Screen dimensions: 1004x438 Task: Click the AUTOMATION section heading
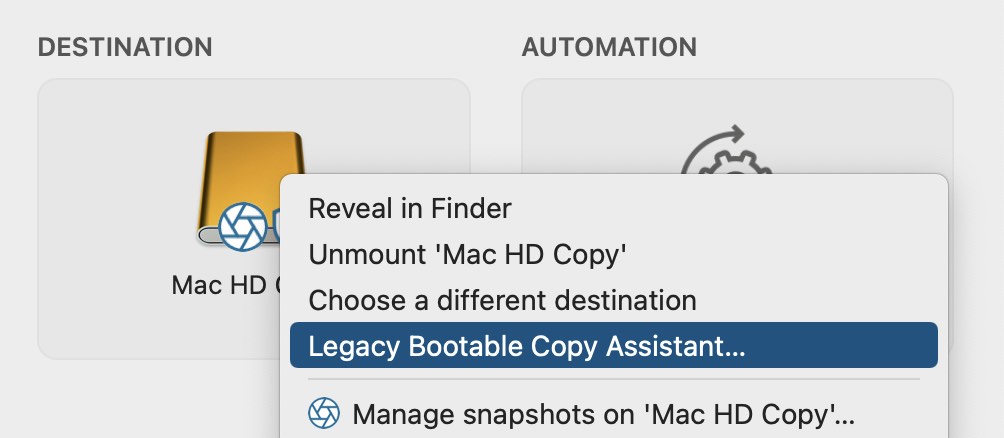(609, 47)
